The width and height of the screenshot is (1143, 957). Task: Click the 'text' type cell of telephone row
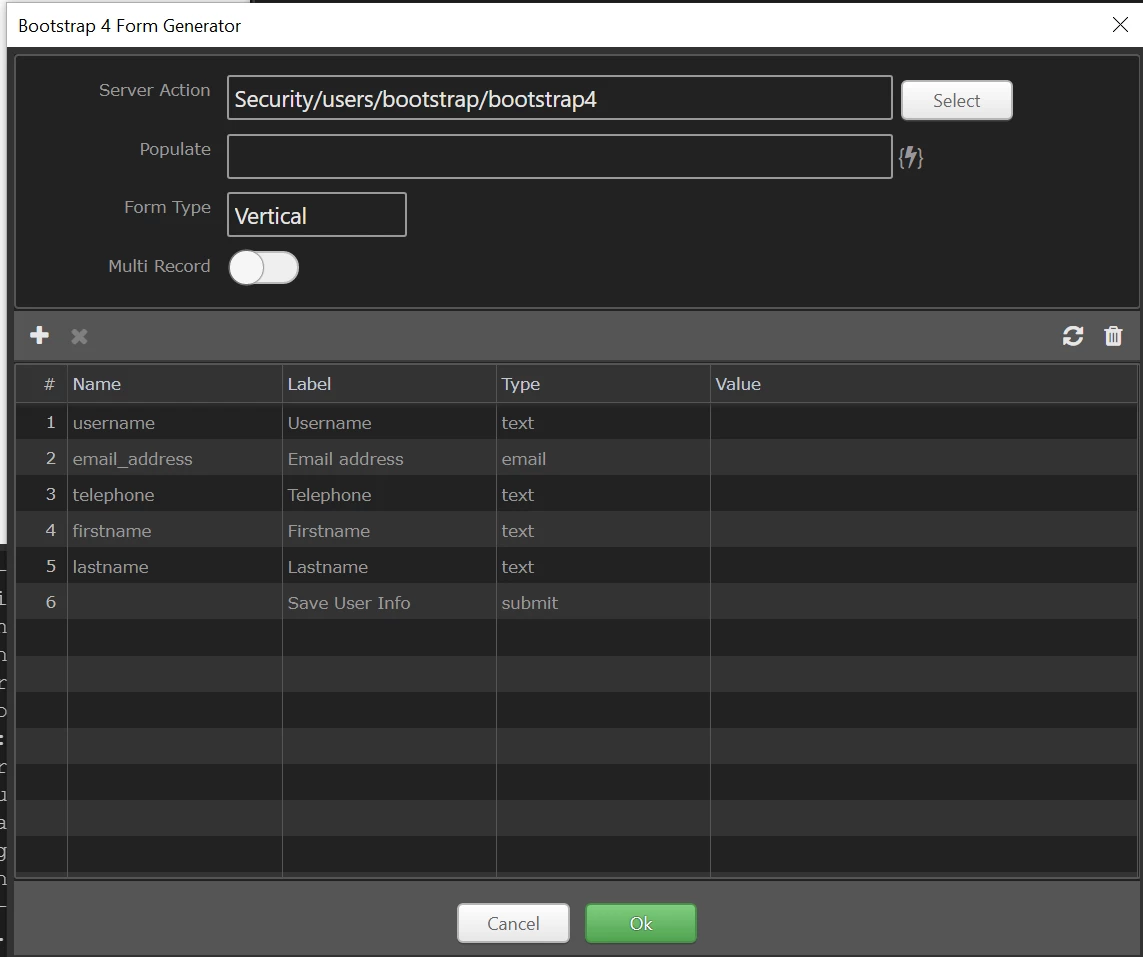[x=603, y=494]
